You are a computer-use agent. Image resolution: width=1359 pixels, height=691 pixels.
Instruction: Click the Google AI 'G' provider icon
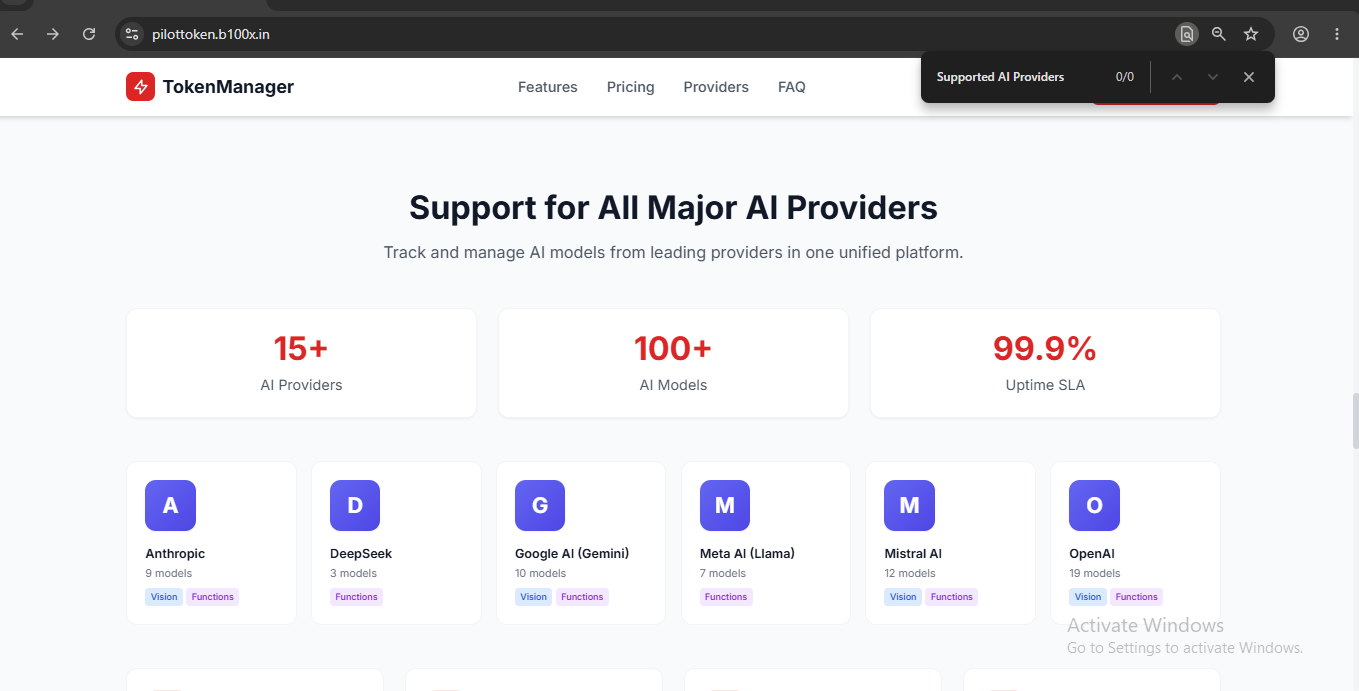coord(540,505)
